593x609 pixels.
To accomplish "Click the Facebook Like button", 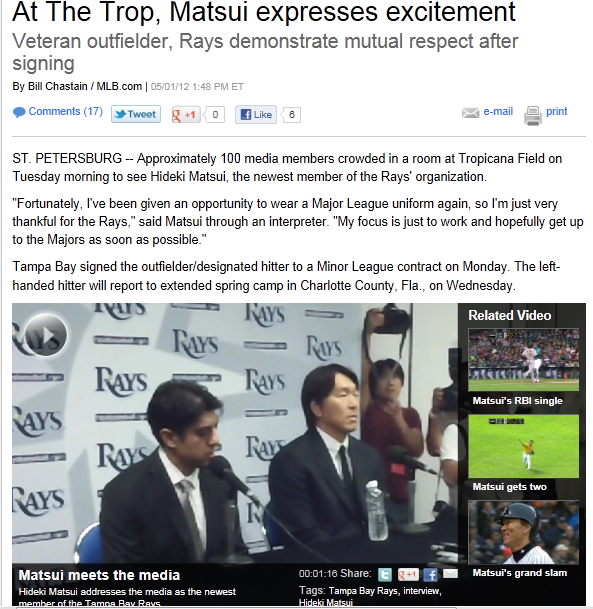I will pos(256,115).
